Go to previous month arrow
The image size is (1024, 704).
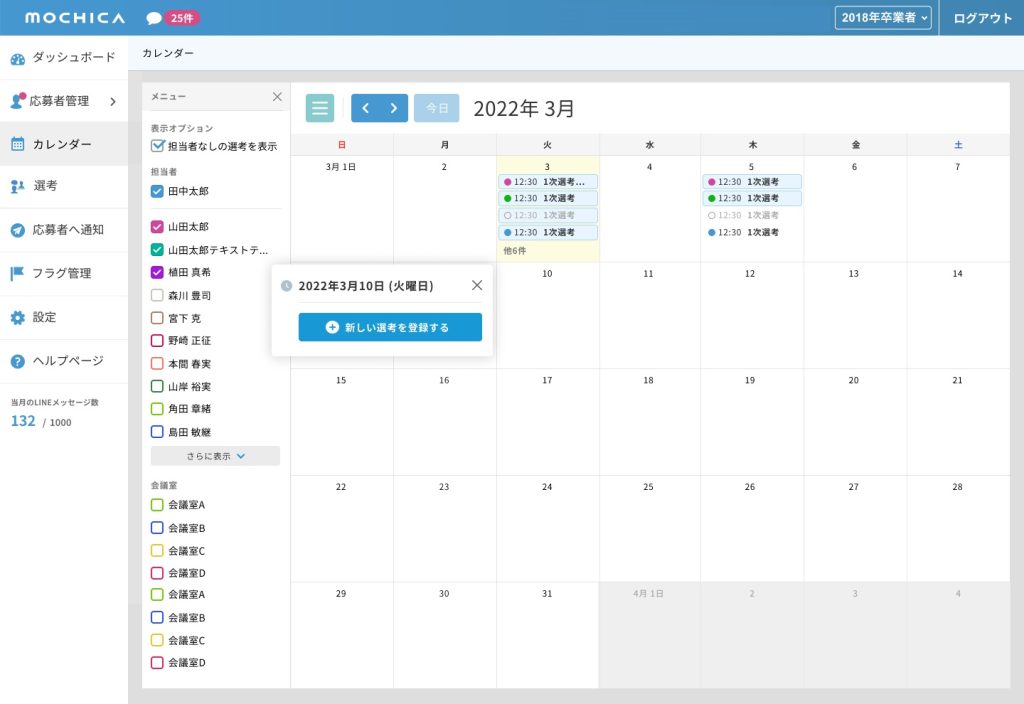[366, 108]
